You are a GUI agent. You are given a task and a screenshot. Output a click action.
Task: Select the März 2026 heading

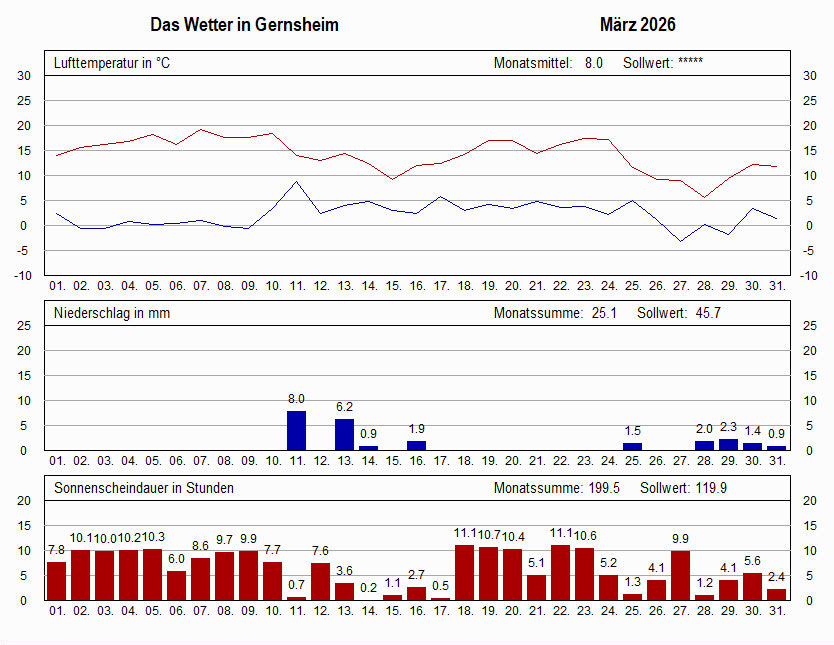pos(638,24)
